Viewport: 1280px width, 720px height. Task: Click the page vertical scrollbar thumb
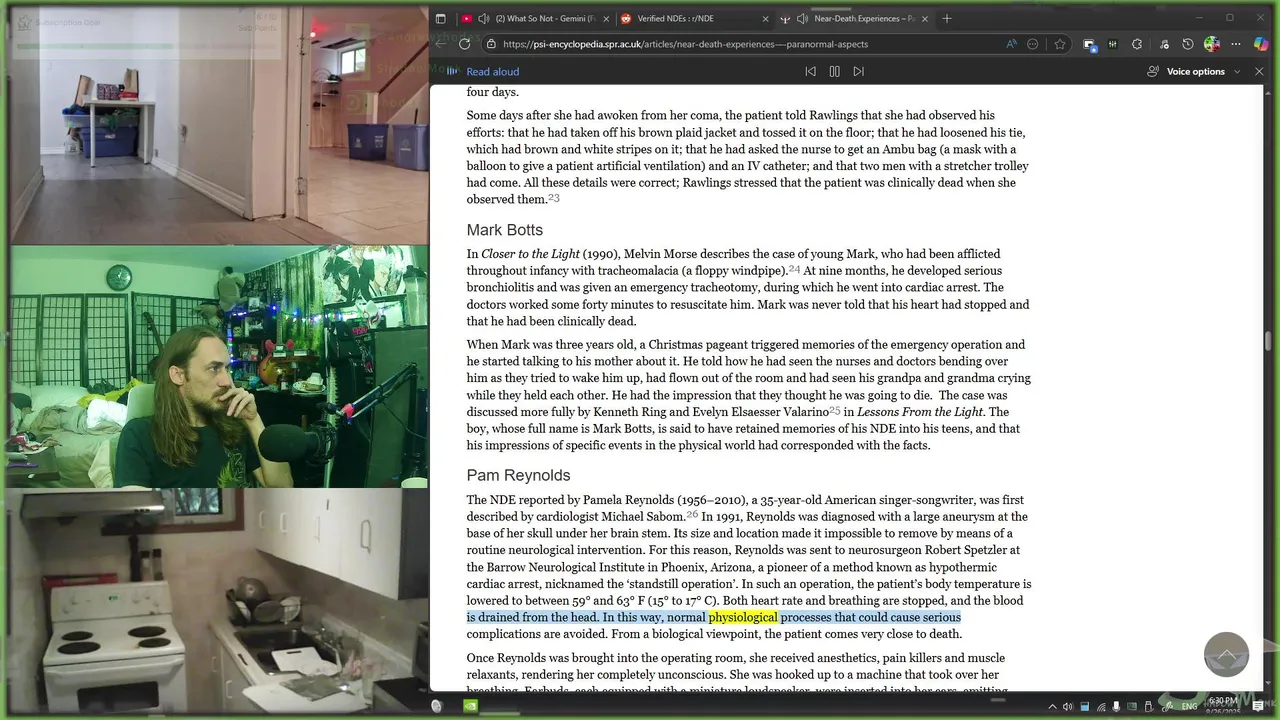point(1269,341)
